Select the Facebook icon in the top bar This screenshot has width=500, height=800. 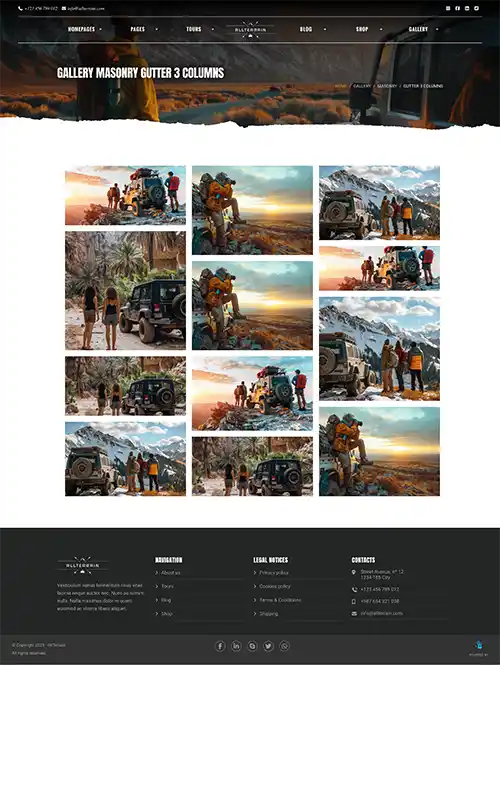pyautogui.click(x=458, y=8)
